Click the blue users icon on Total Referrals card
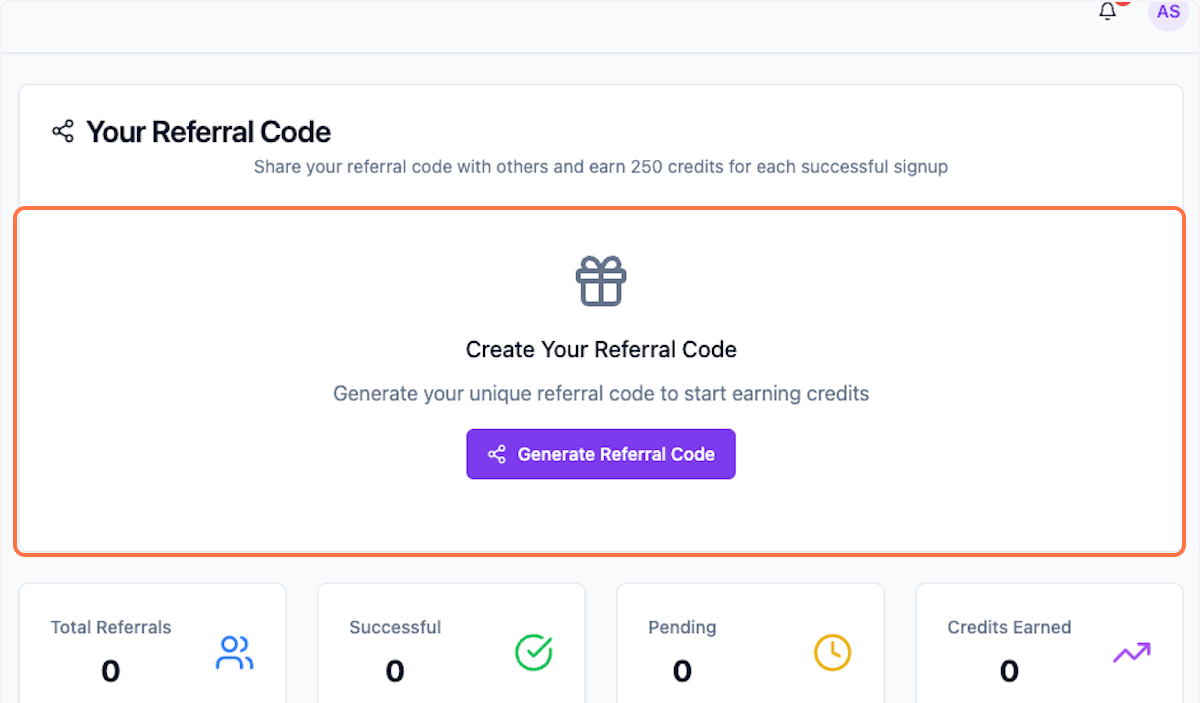 coord(234,653)
